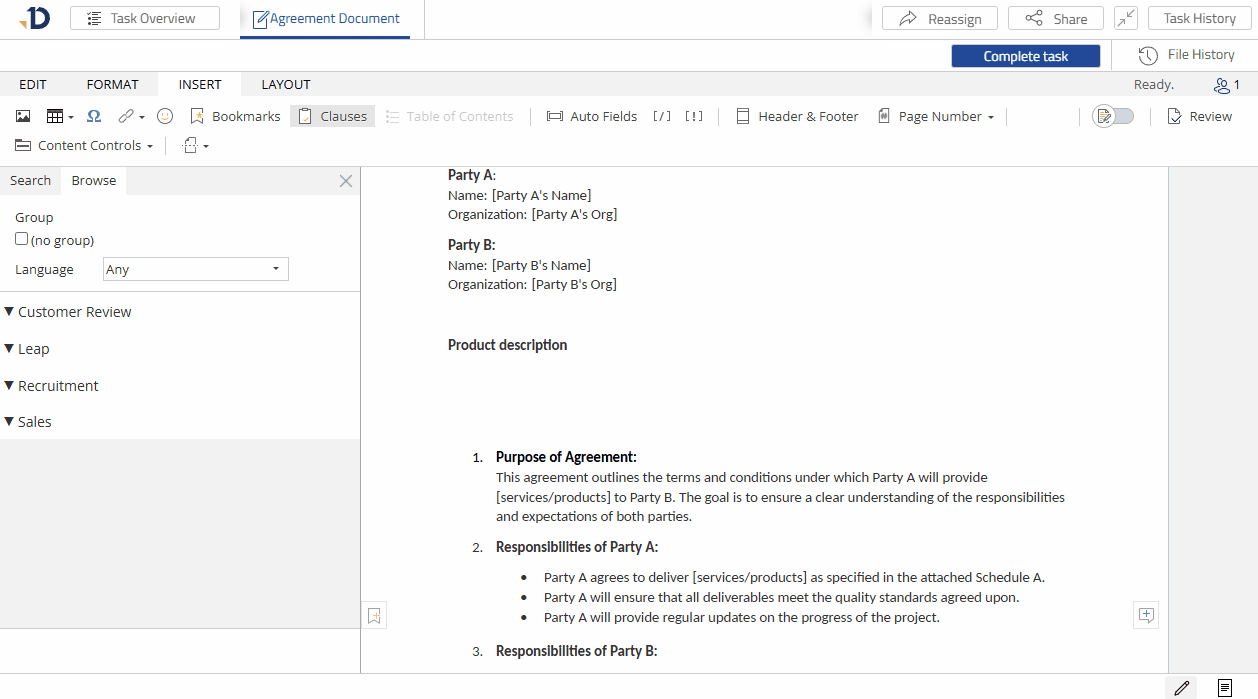1258x699 pixels.
Task: Insert a special symbol with Omega icon
Action: (x=94, y=116)
